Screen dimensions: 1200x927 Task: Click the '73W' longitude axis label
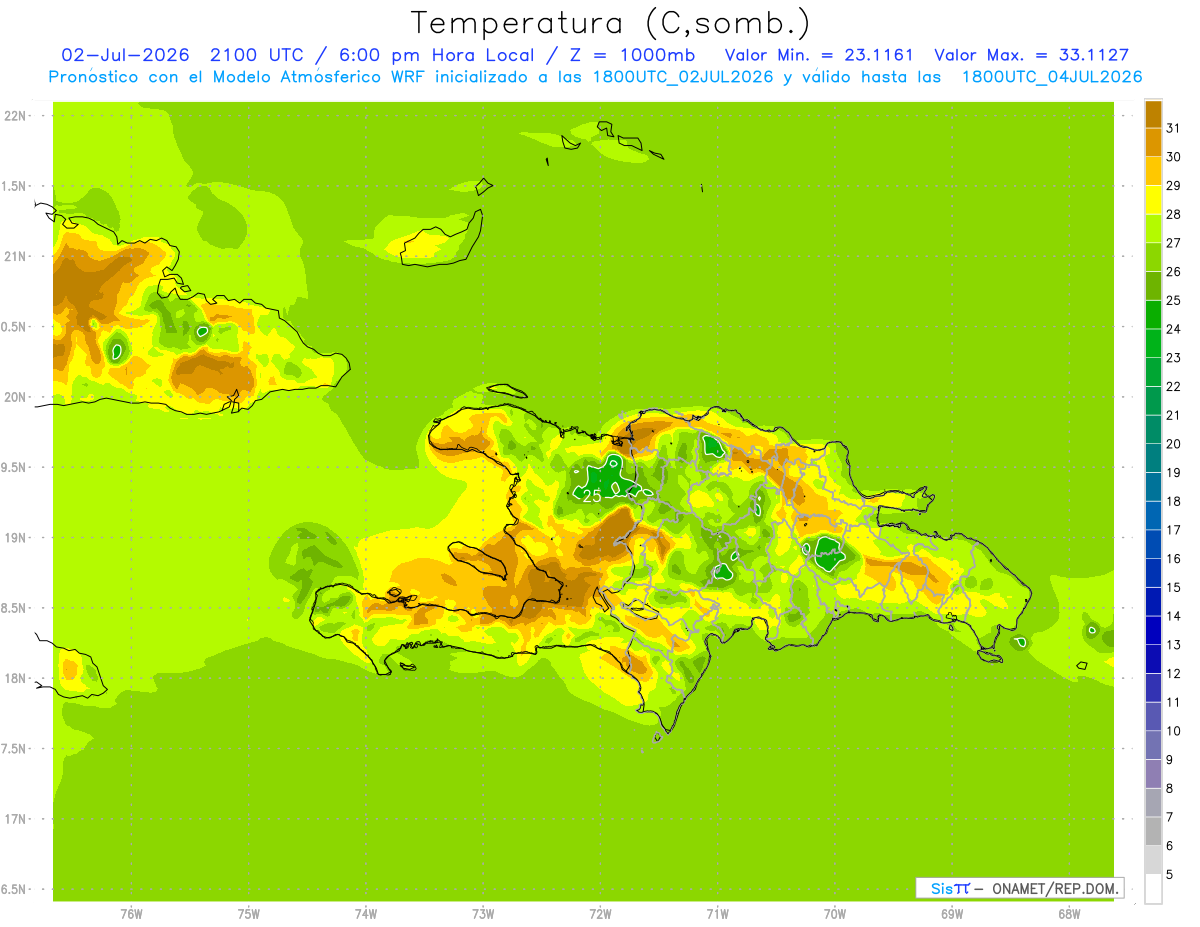483,914
